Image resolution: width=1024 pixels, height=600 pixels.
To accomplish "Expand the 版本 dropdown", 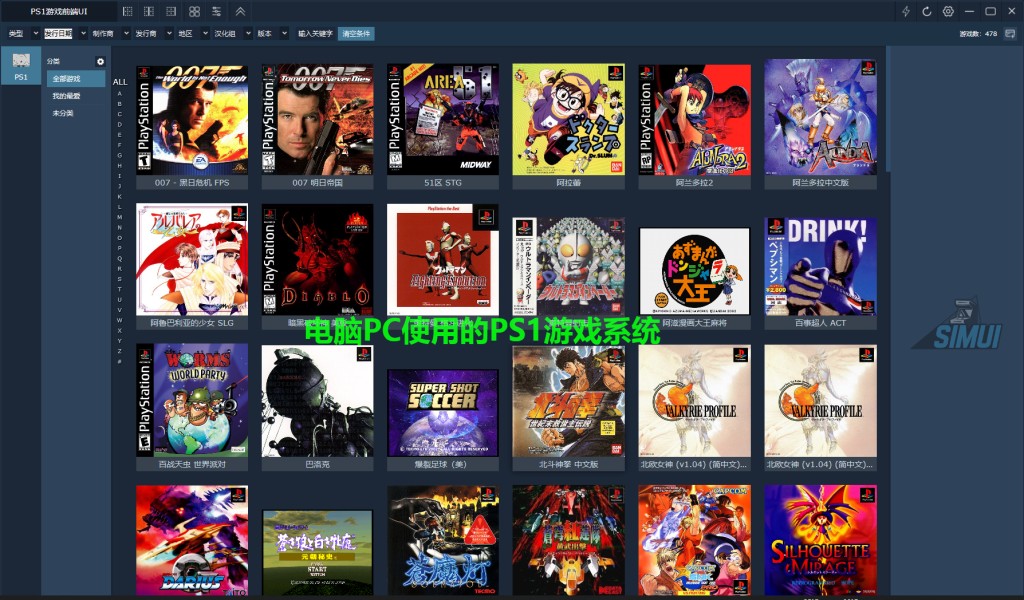I will coord(284,33).
